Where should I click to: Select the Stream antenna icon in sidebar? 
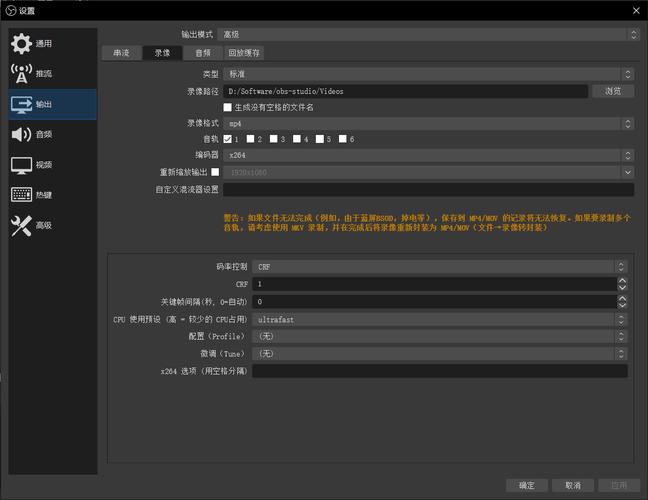pos(21,74)
